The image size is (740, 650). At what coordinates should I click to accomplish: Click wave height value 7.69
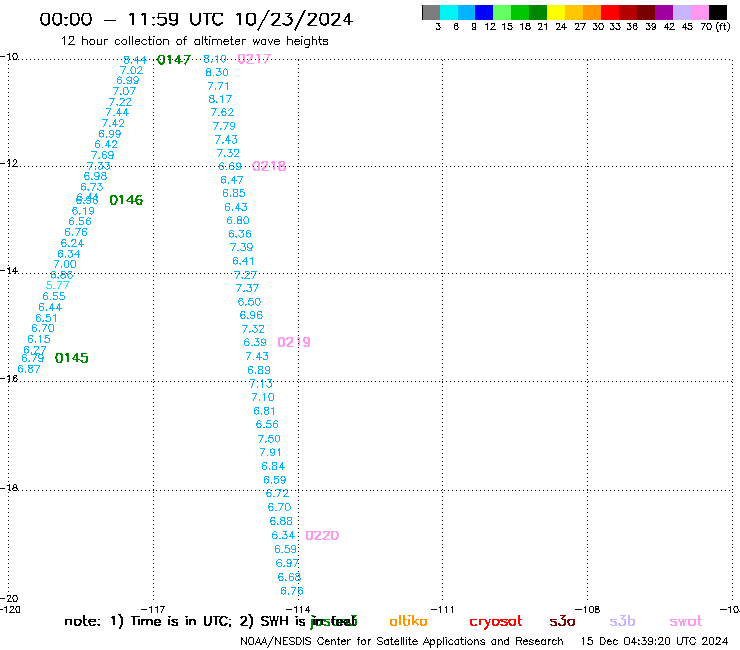pos(102,155)
